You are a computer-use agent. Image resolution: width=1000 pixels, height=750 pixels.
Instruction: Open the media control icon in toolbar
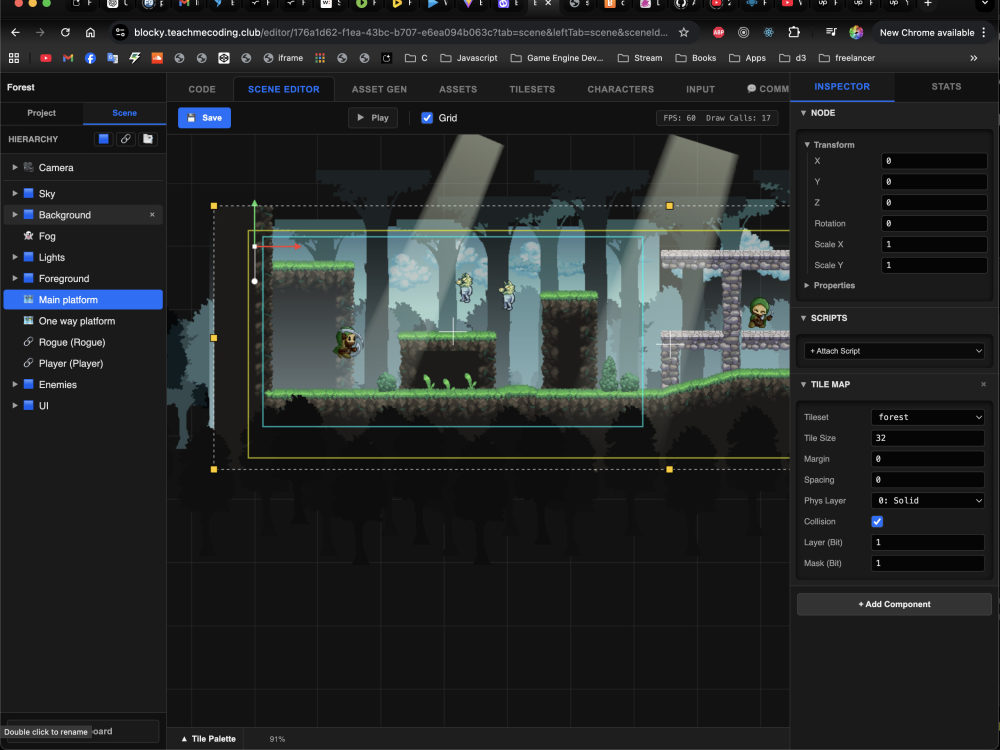831,33
